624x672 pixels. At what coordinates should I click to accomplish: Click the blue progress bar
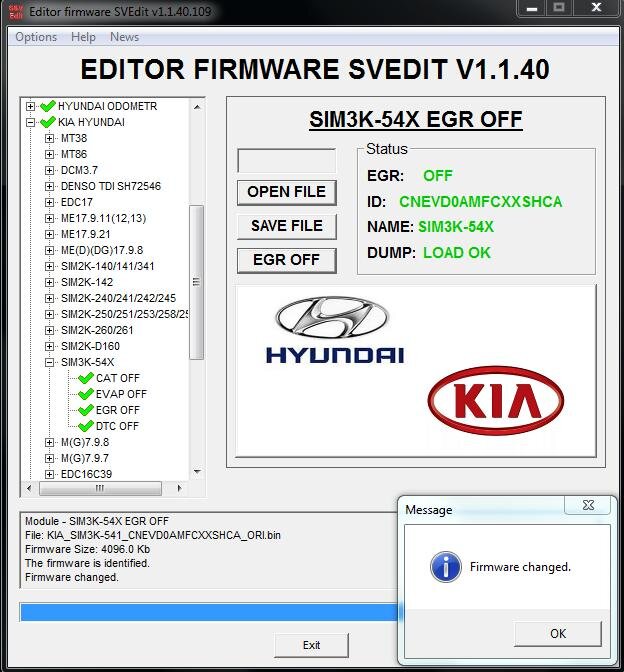point(209,612)
